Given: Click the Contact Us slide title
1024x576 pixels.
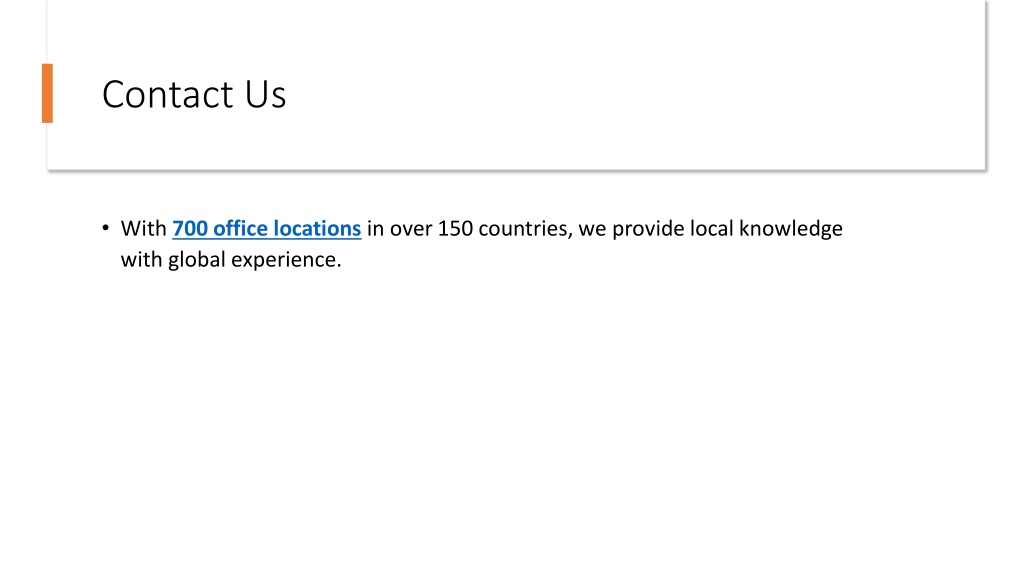Looking at the screenshot, I should click(x=194, y=94).
